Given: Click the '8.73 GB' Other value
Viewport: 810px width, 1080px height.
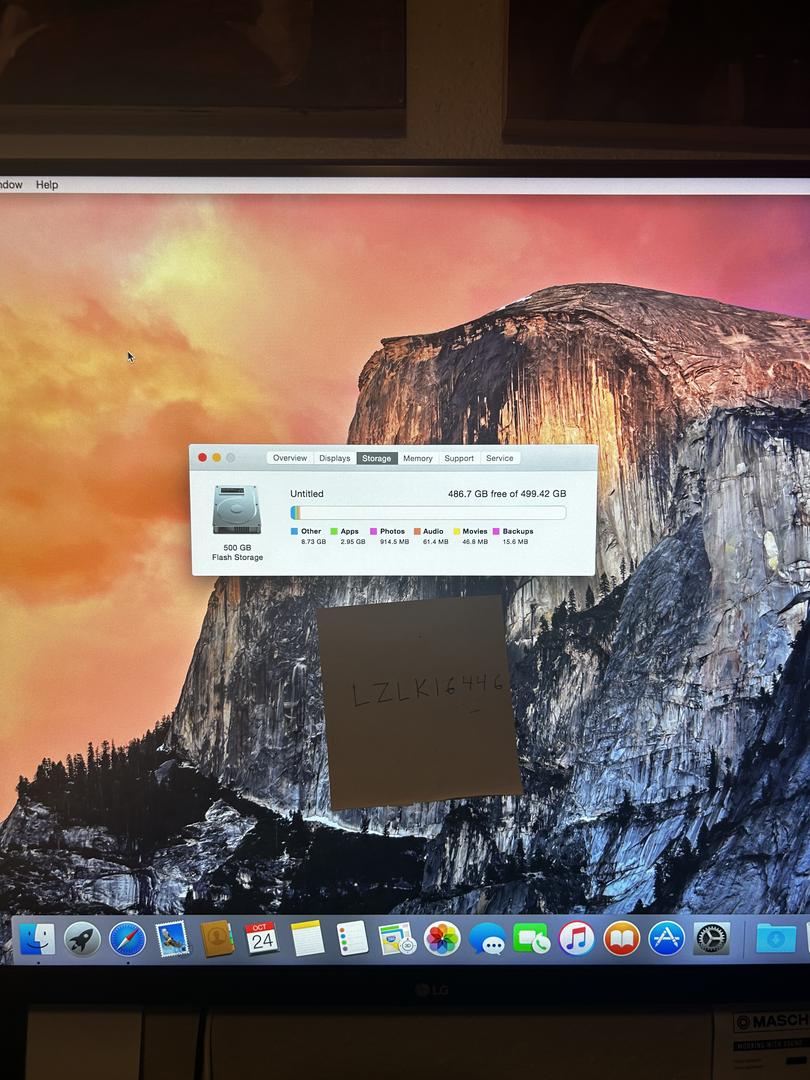Looking at the screenshot, I should [x=313, y=542].
